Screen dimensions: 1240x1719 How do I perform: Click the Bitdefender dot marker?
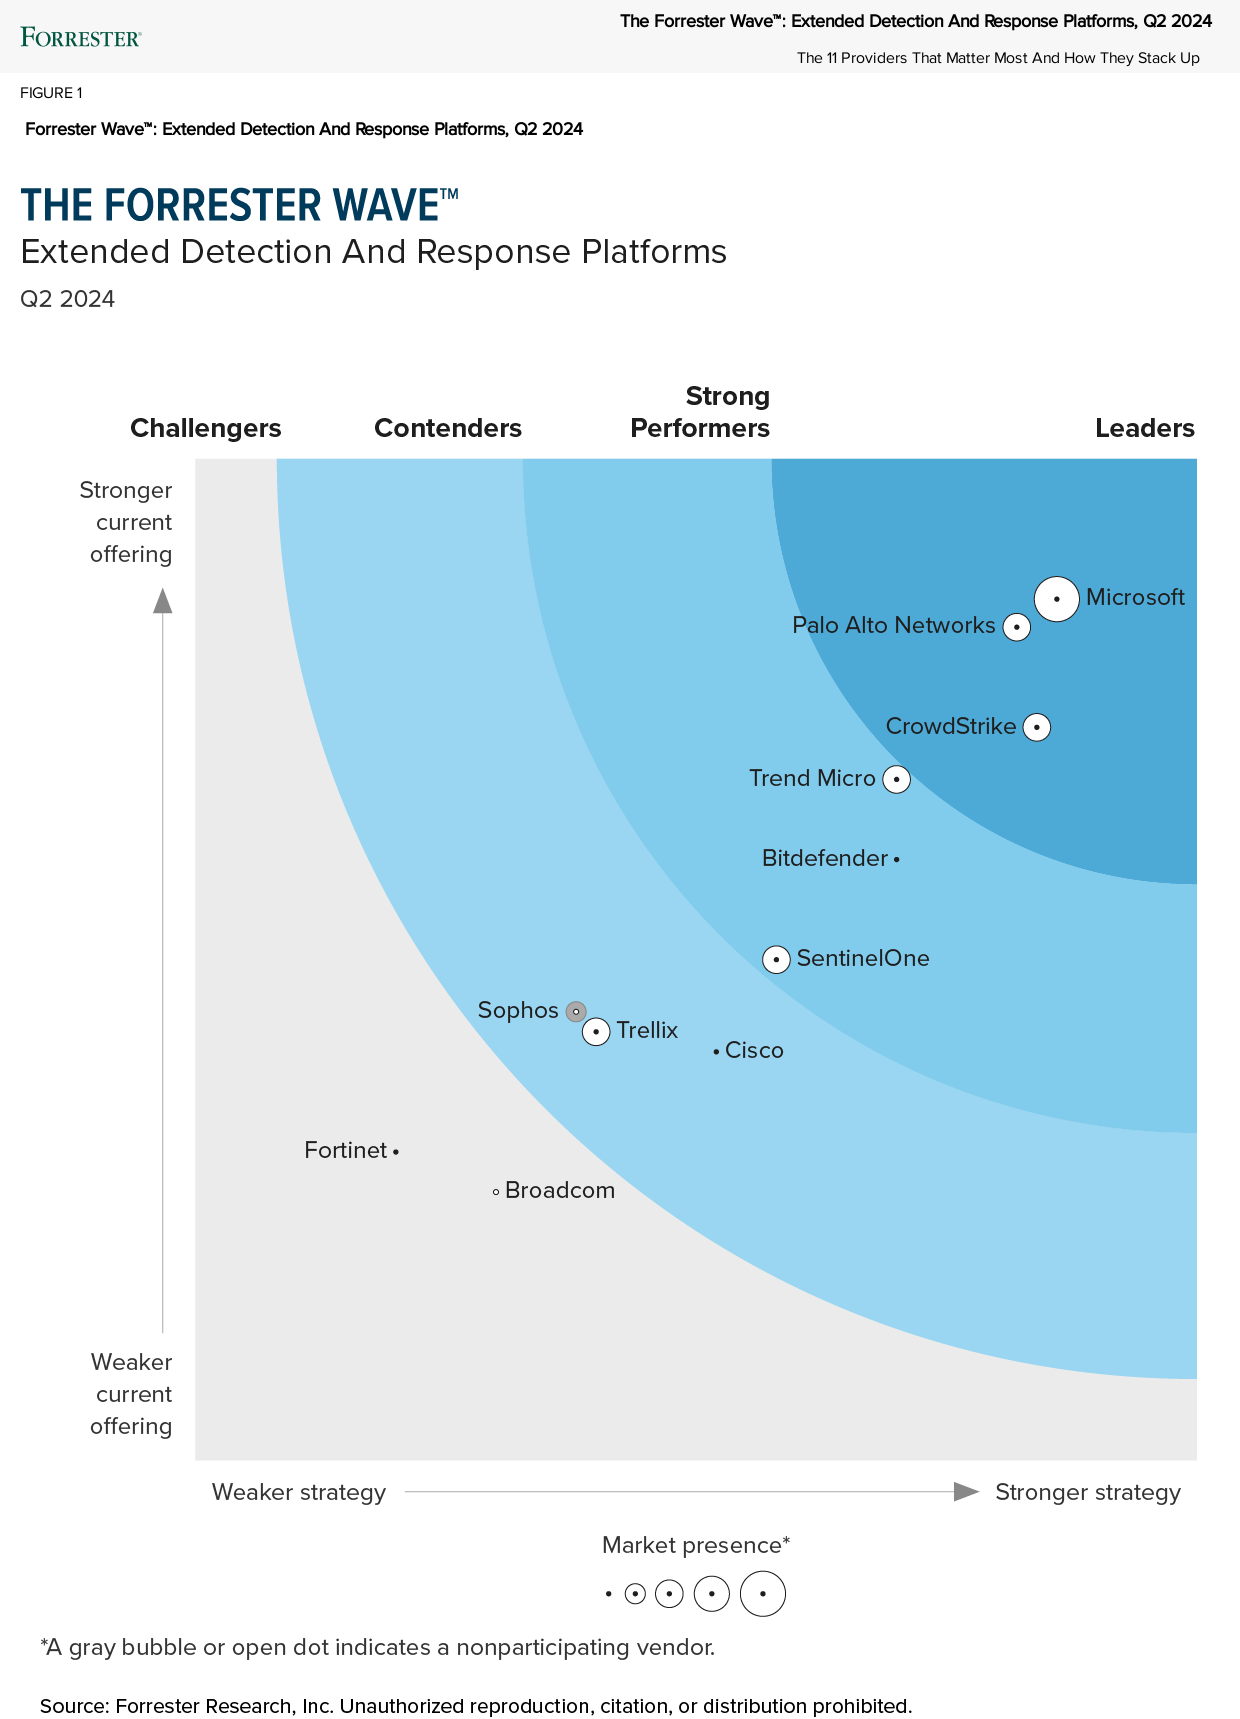click(896, 859)
